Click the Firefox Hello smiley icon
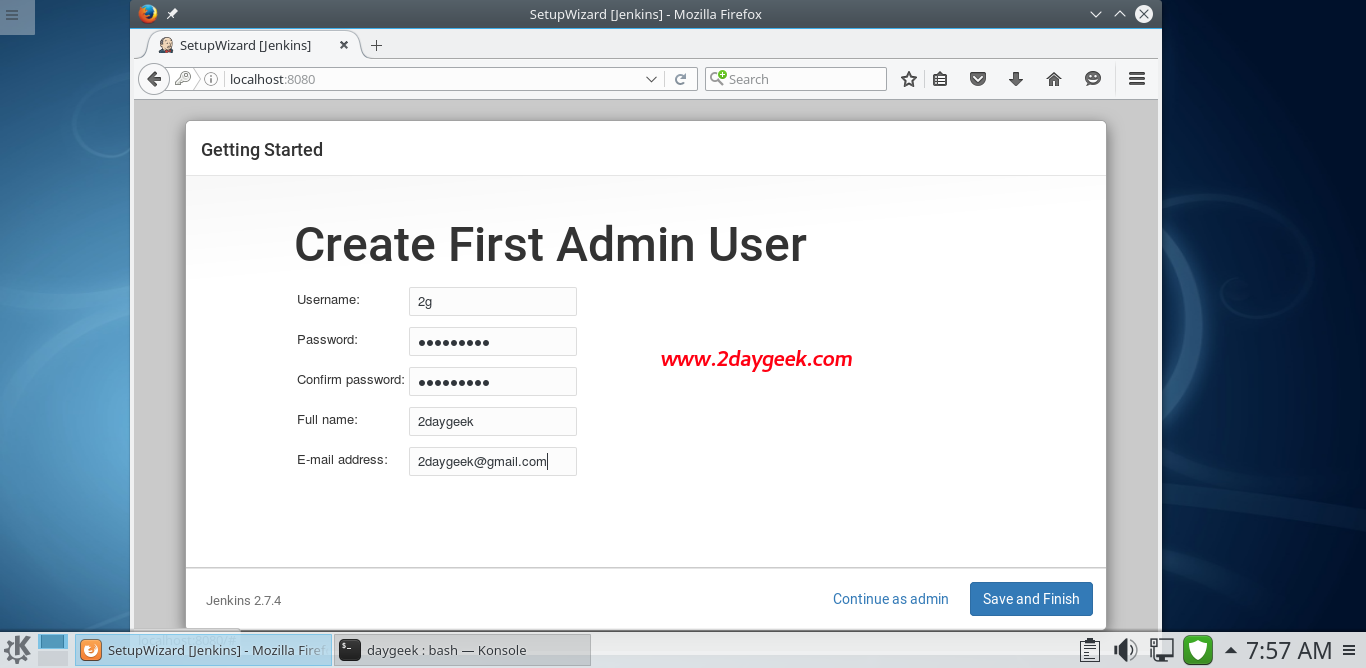 1093,79
